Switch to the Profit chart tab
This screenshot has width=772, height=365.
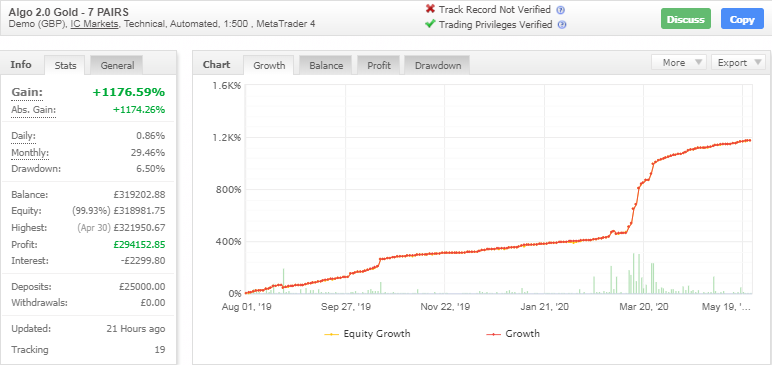[379, 66]
